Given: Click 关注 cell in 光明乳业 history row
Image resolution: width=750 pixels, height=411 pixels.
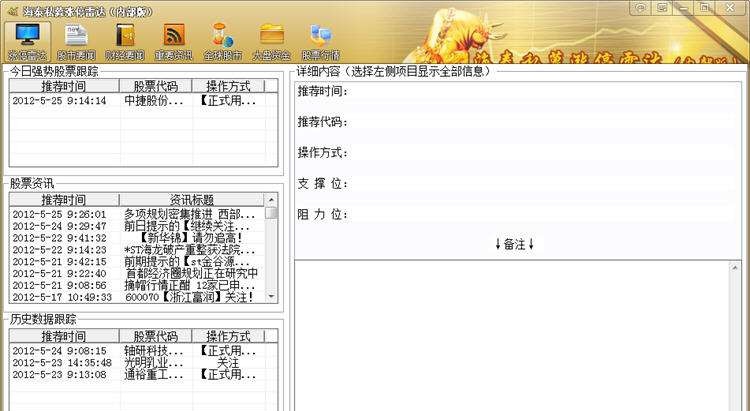Looking at the screenshot, I should tap(228, 363).
